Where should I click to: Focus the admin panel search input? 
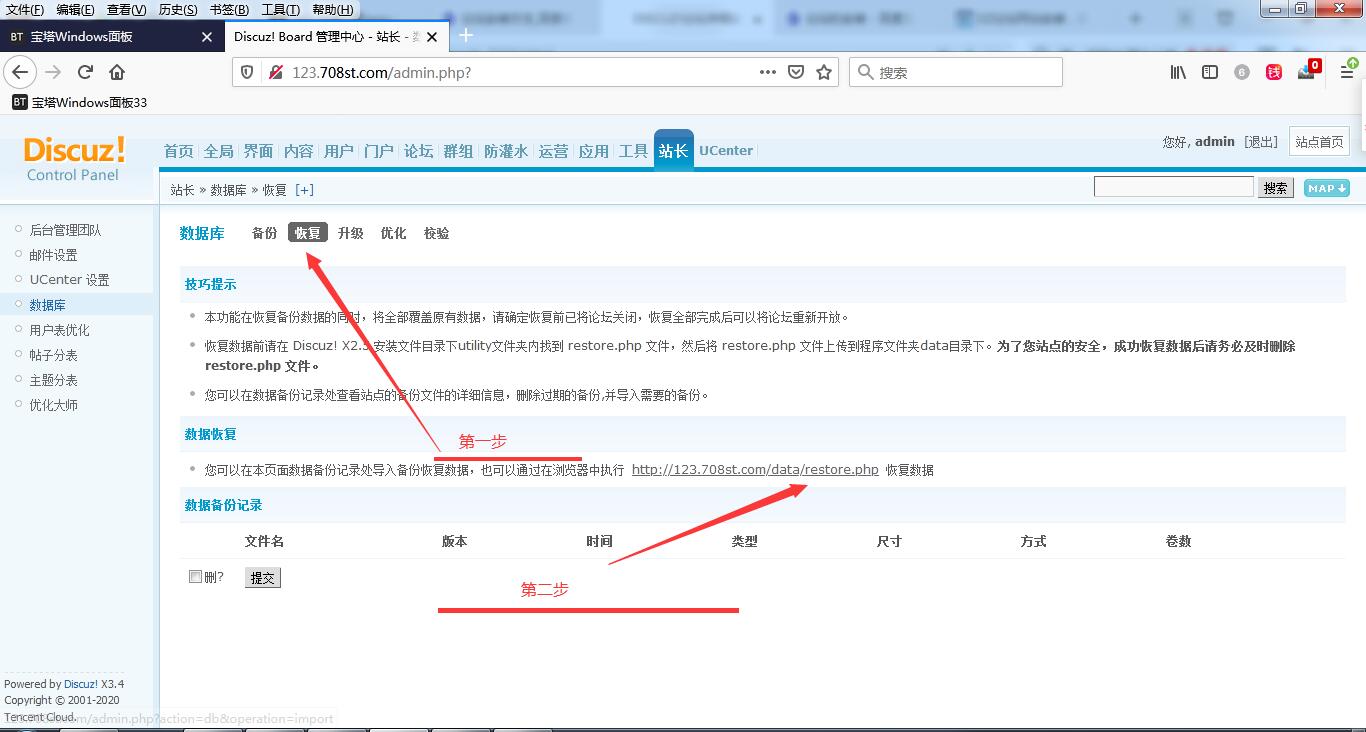[1174, 187]
